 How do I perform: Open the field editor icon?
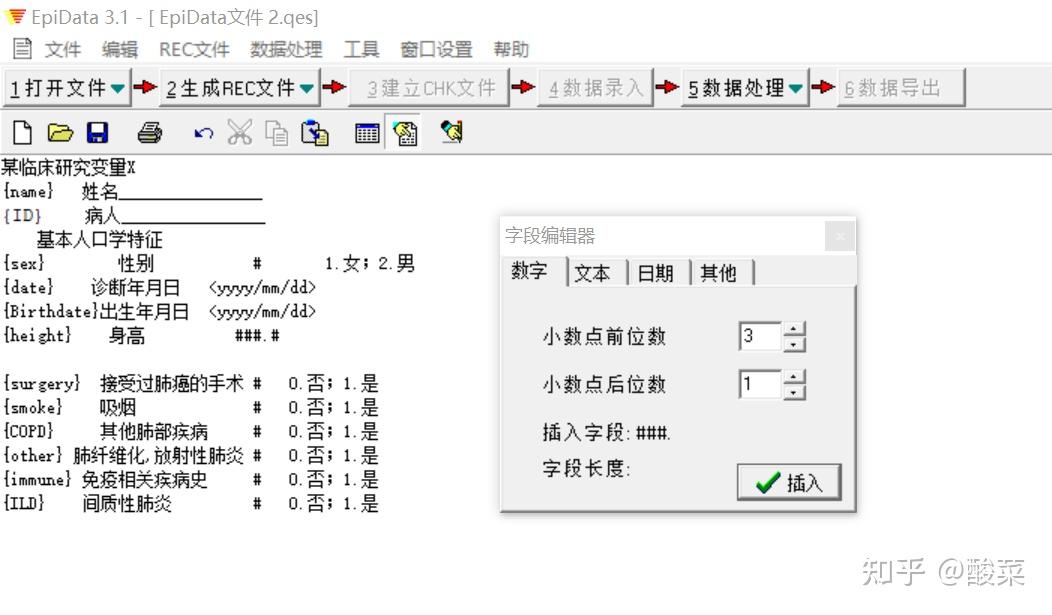(x=405, y=131)
